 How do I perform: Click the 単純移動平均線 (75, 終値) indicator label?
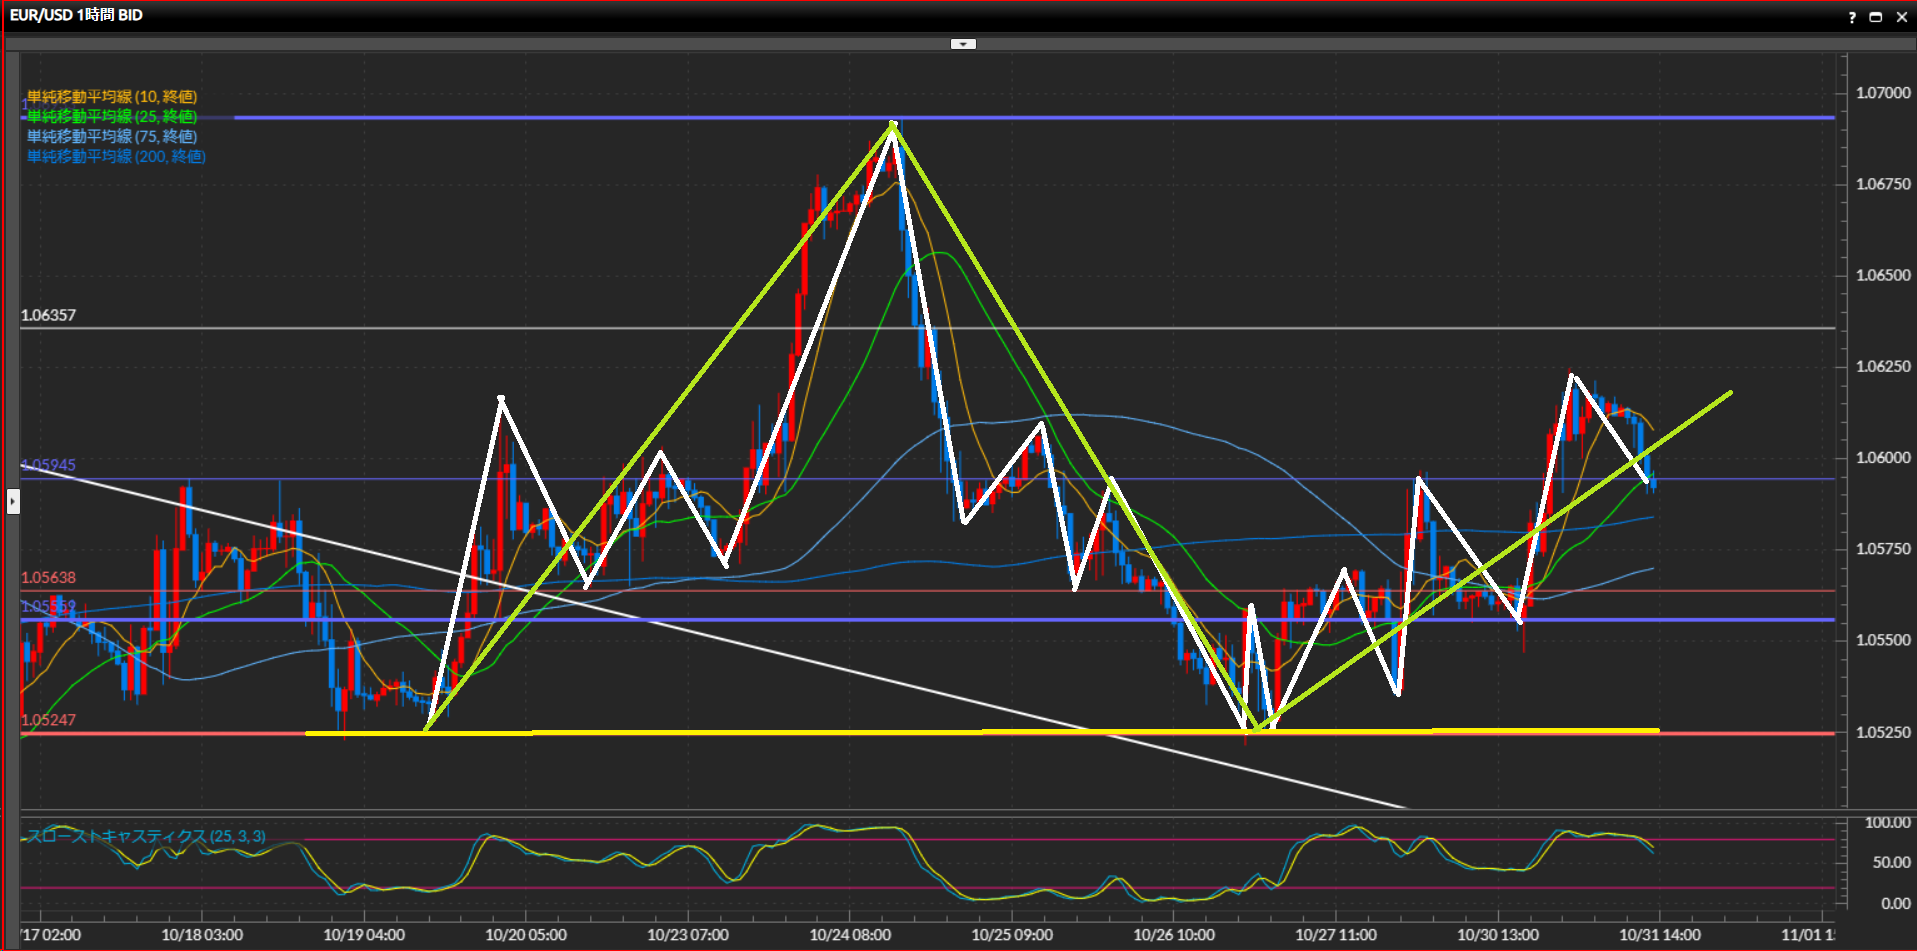click(112, 137)
